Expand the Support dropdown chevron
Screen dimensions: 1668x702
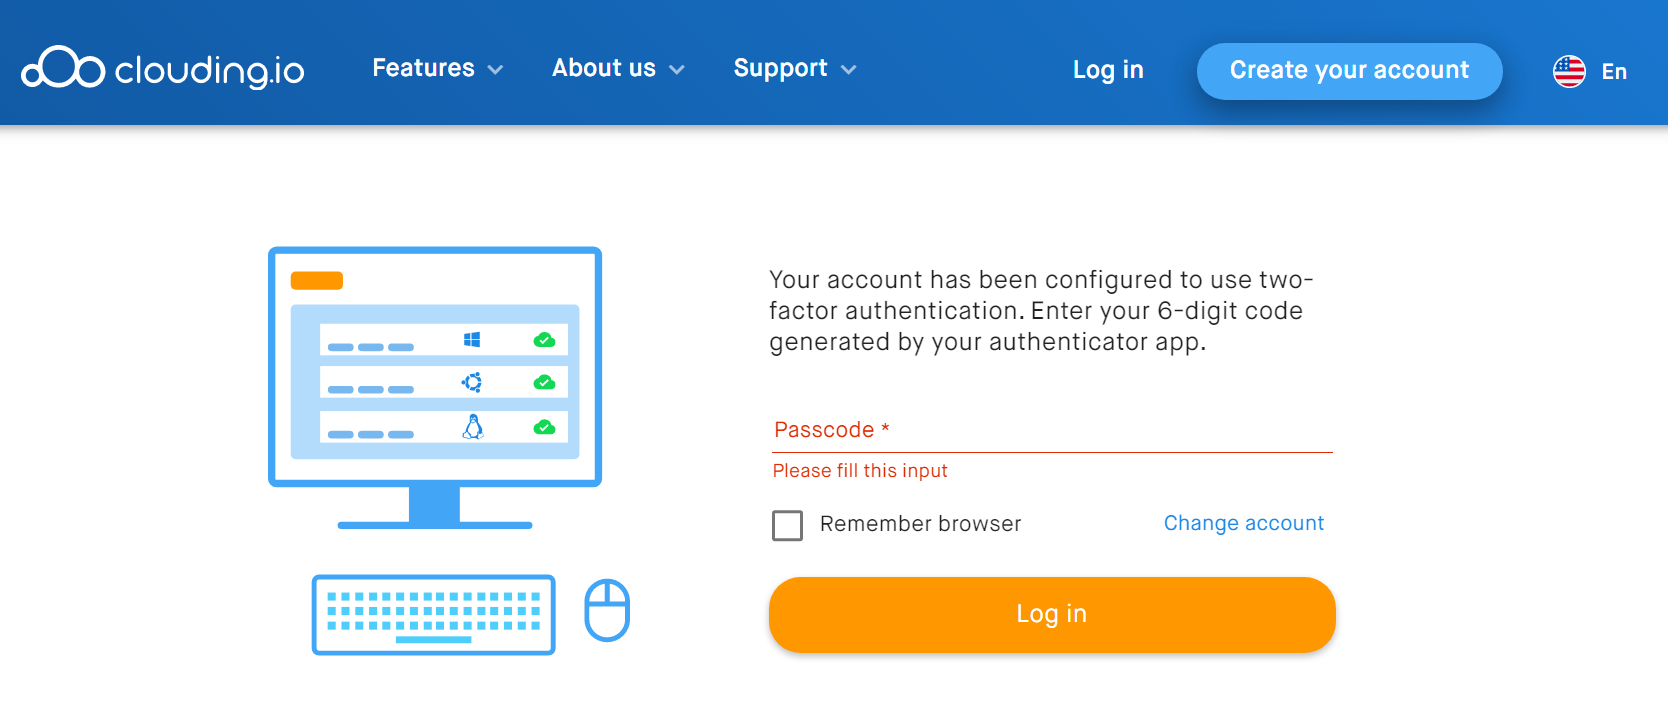pos(849,70)
